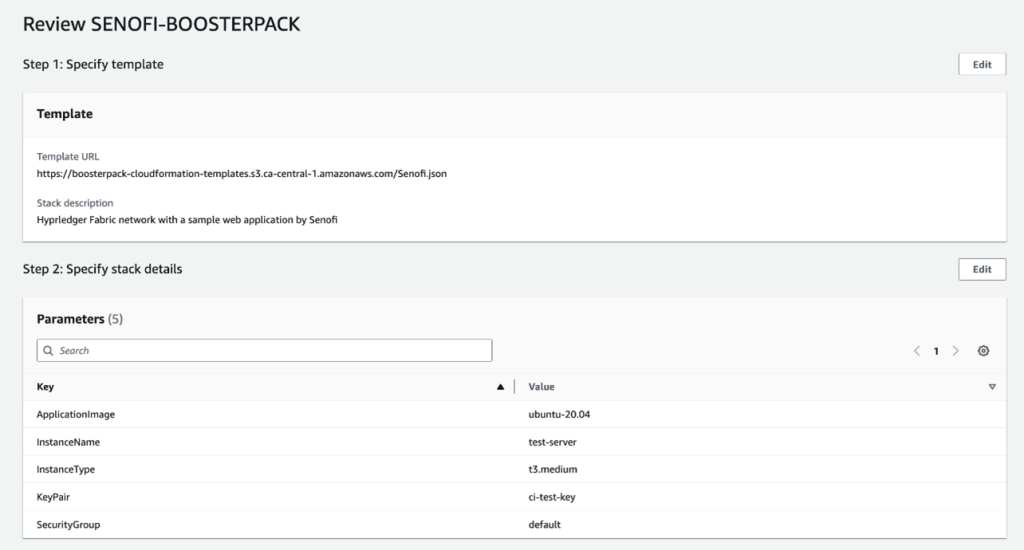Click the Senofi.json Template URL
This screenshot has height=550, width=1024.
point(241,173)
